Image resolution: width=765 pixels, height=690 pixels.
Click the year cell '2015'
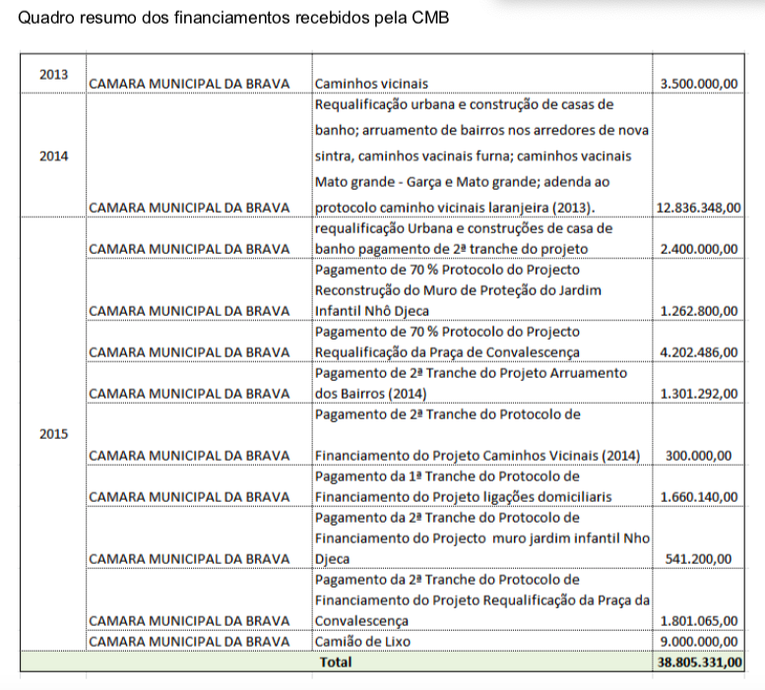pos(54,434)
